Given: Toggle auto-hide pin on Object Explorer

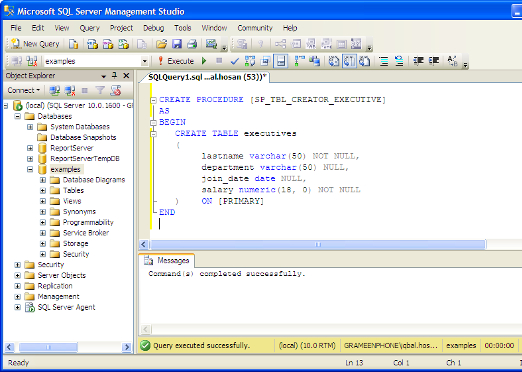Looking at the screenshot, I should tap(114, 76).
